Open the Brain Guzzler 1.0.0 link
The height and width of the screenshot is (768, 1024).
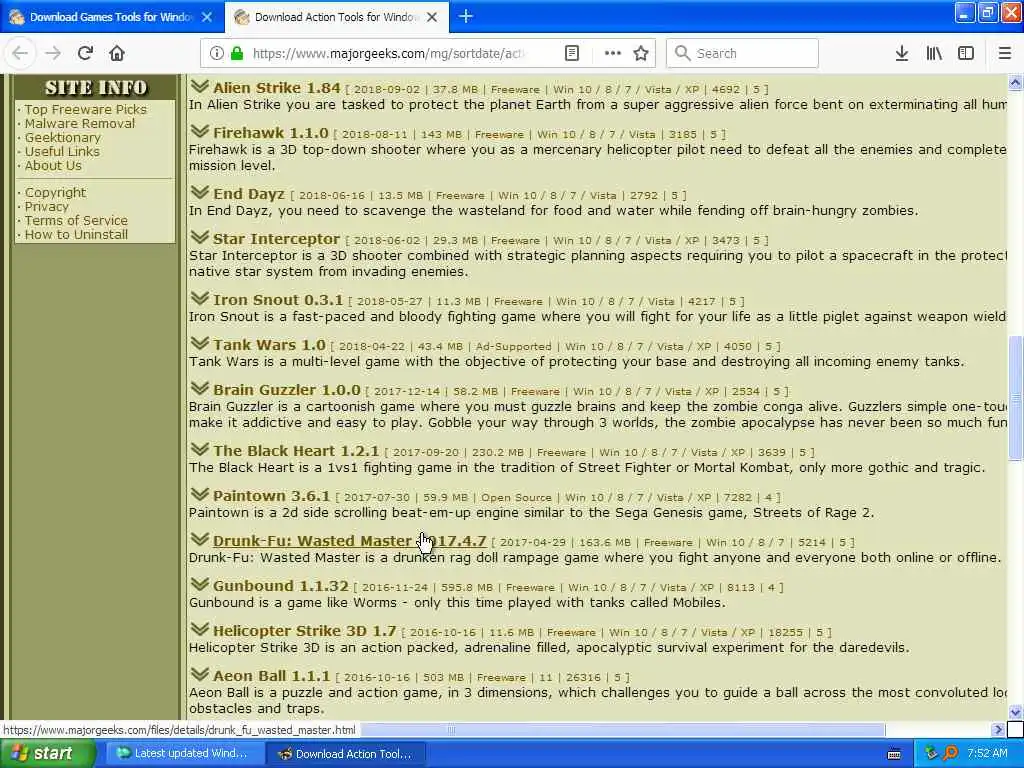coord(287,390)
